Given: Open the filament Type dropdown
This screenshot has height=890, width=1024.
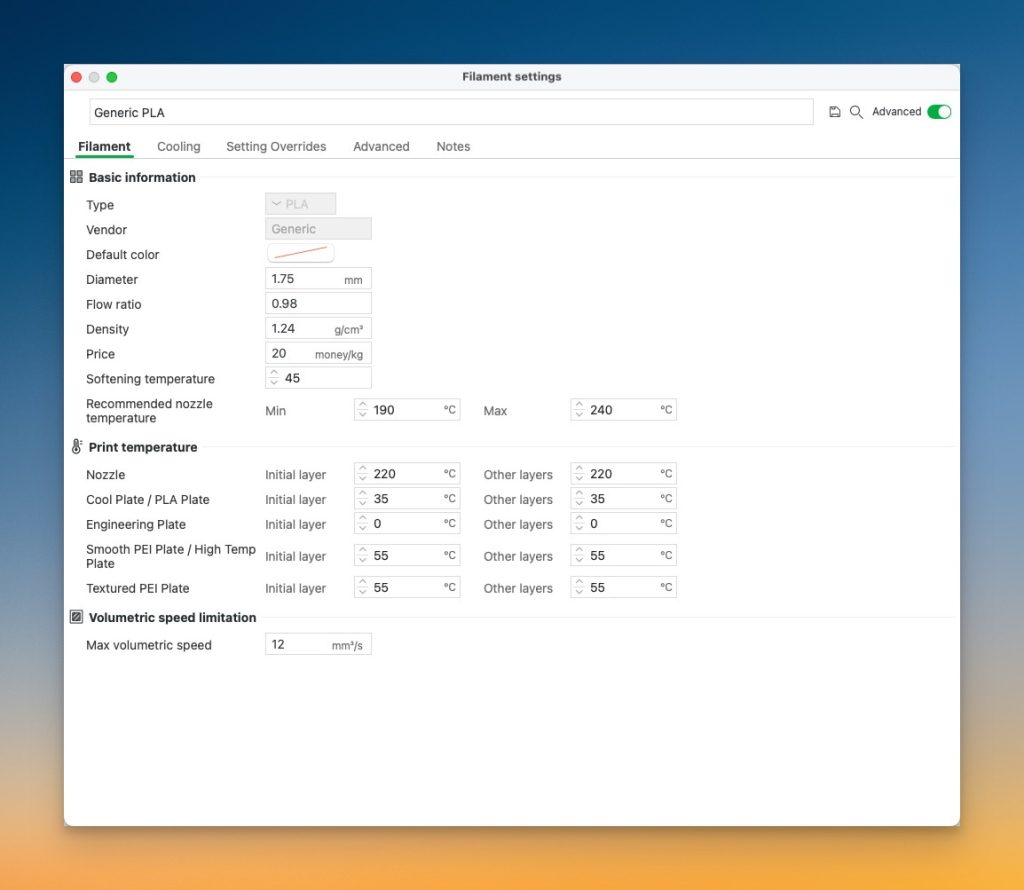Looking at the screenshot, I should (x=300, y=204).
